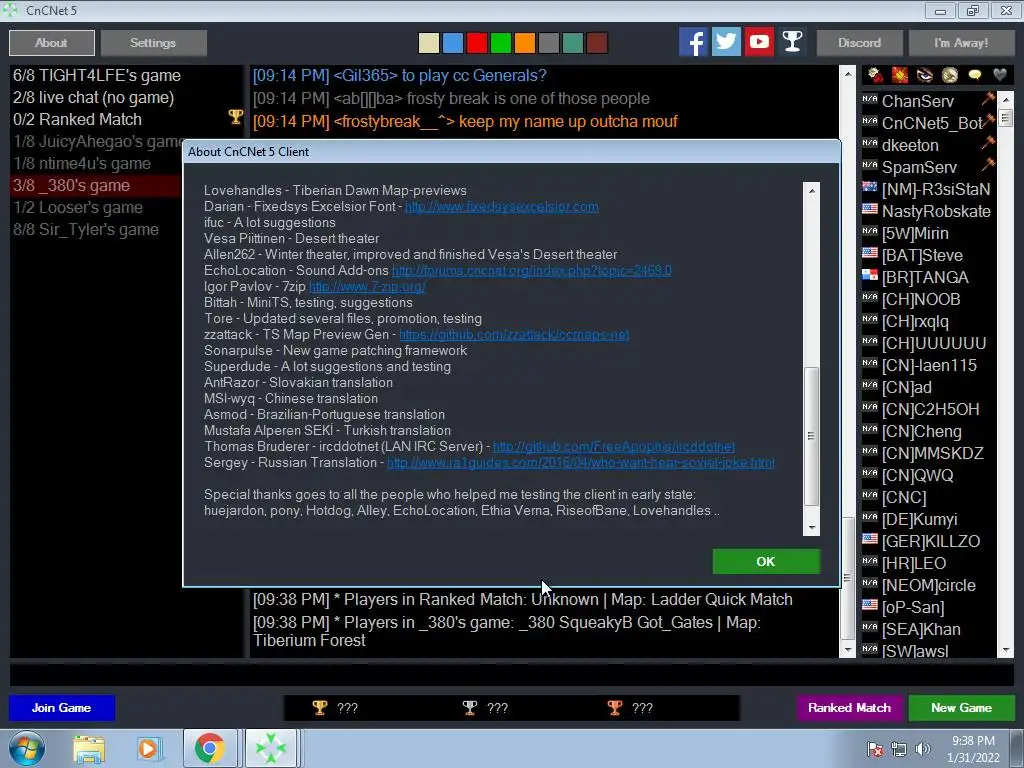
Task: Click the bronze trophy in the bottom ranking bar
Action: (x=615, y=708)
